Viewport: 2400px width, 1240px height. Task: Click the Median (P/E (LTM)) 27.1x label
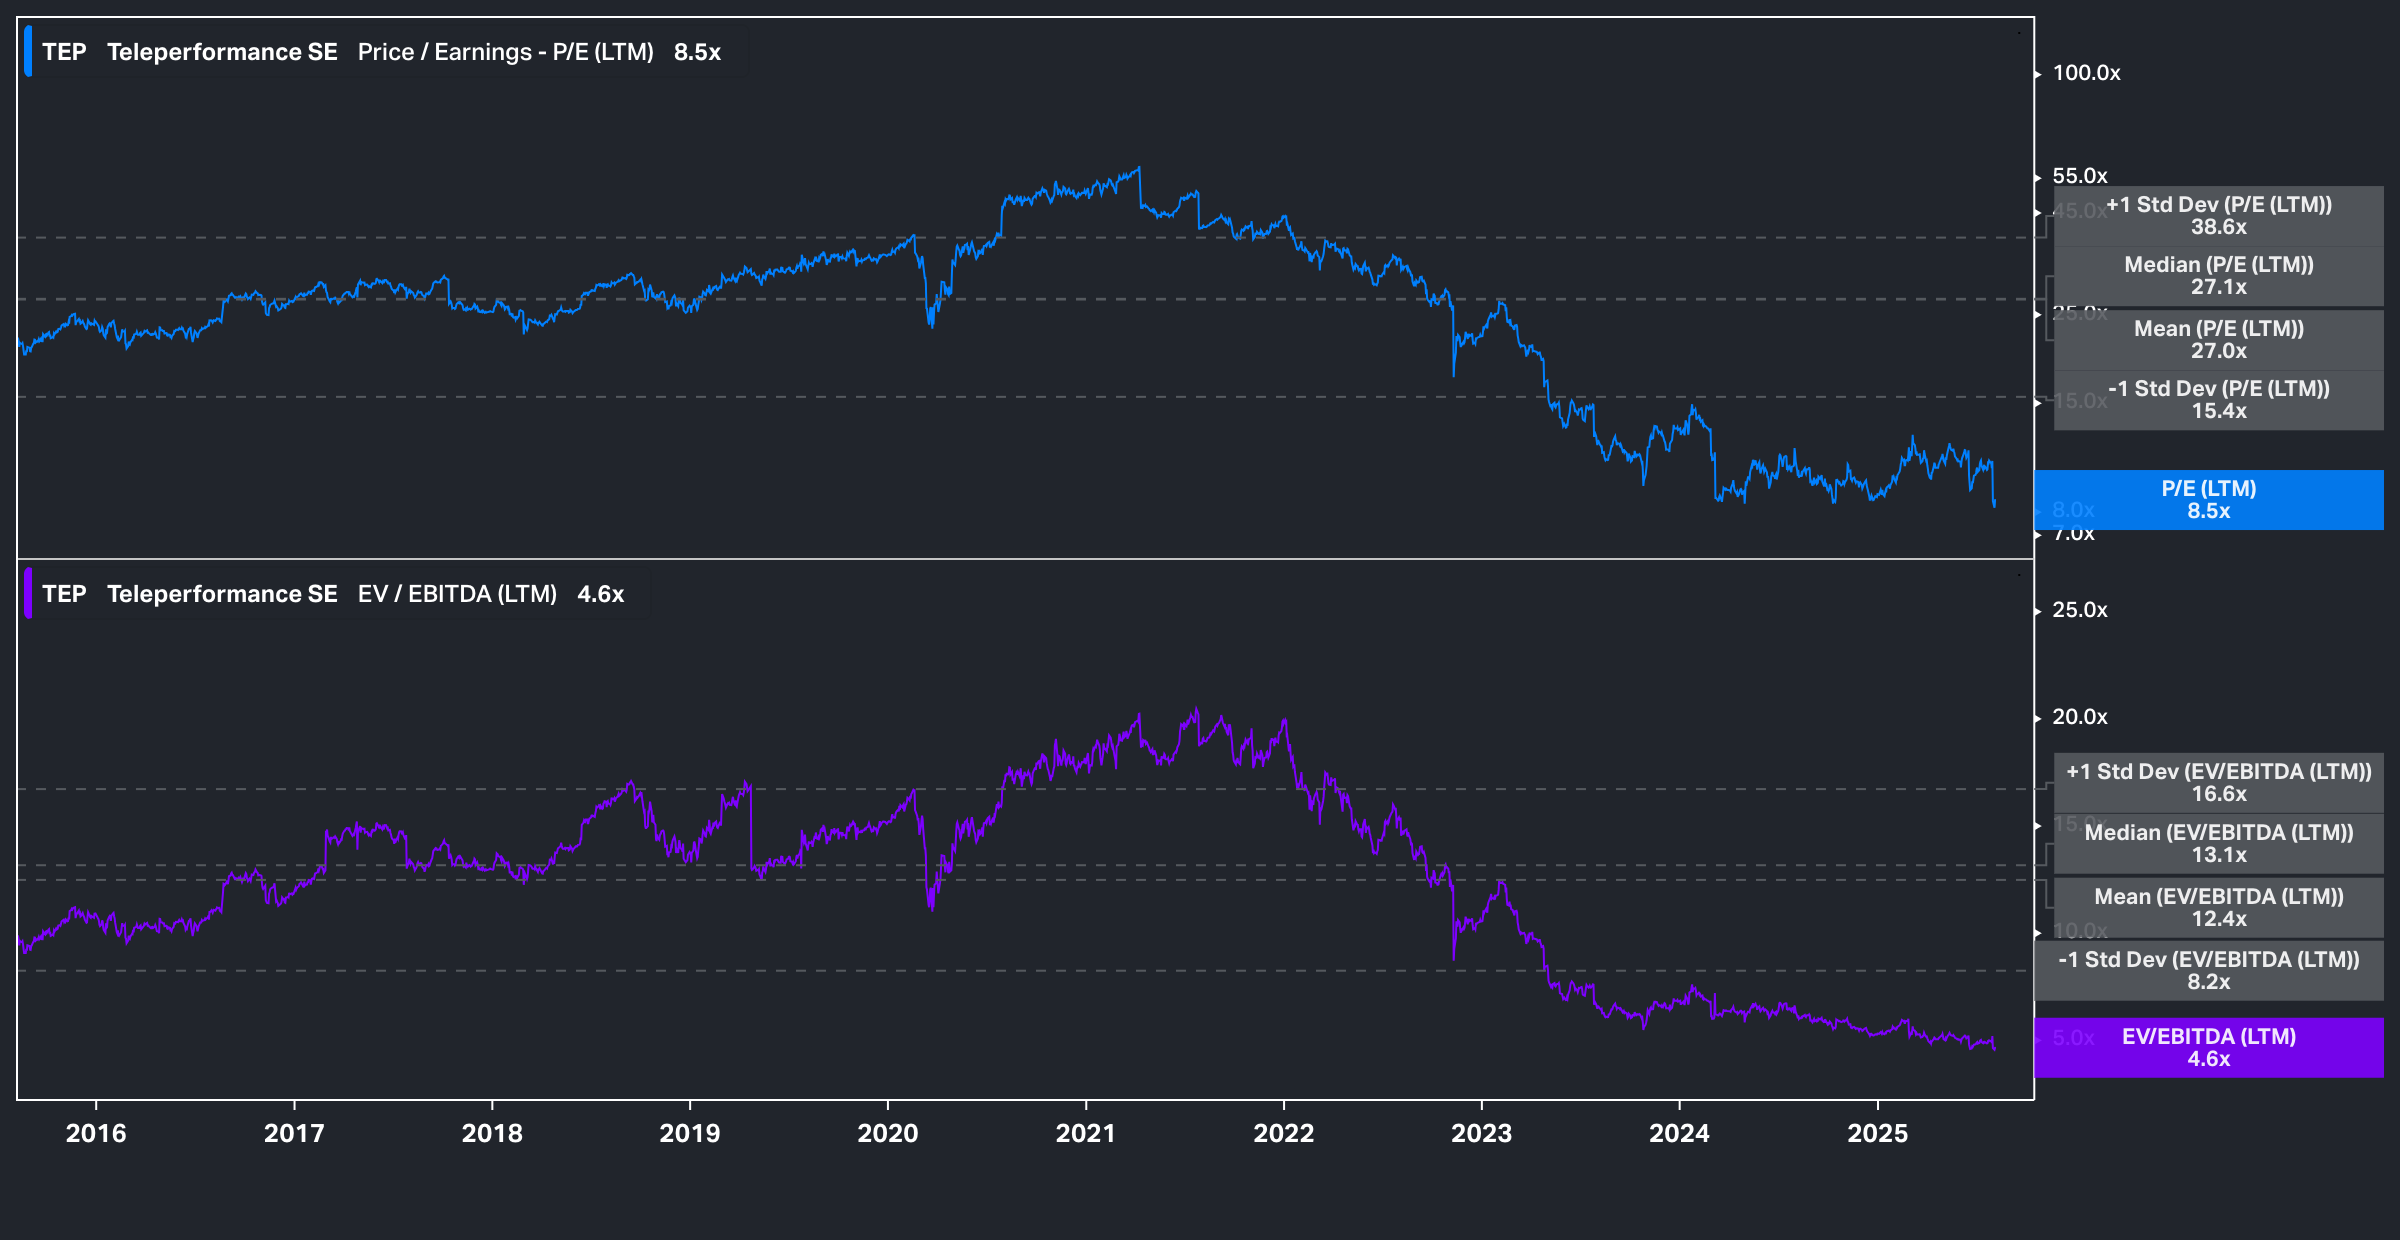(2218, 276)
